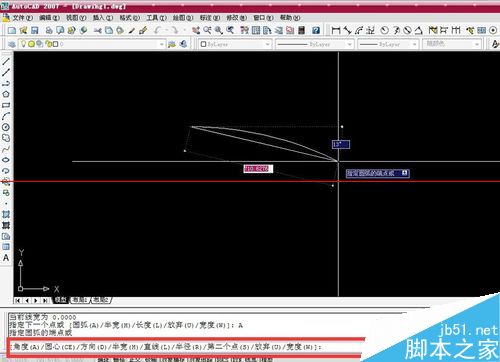Image resolution: width=500 pixels, height=362 pixels.
Task: Select the Spline draw tool
Action: tap(6, 149)
